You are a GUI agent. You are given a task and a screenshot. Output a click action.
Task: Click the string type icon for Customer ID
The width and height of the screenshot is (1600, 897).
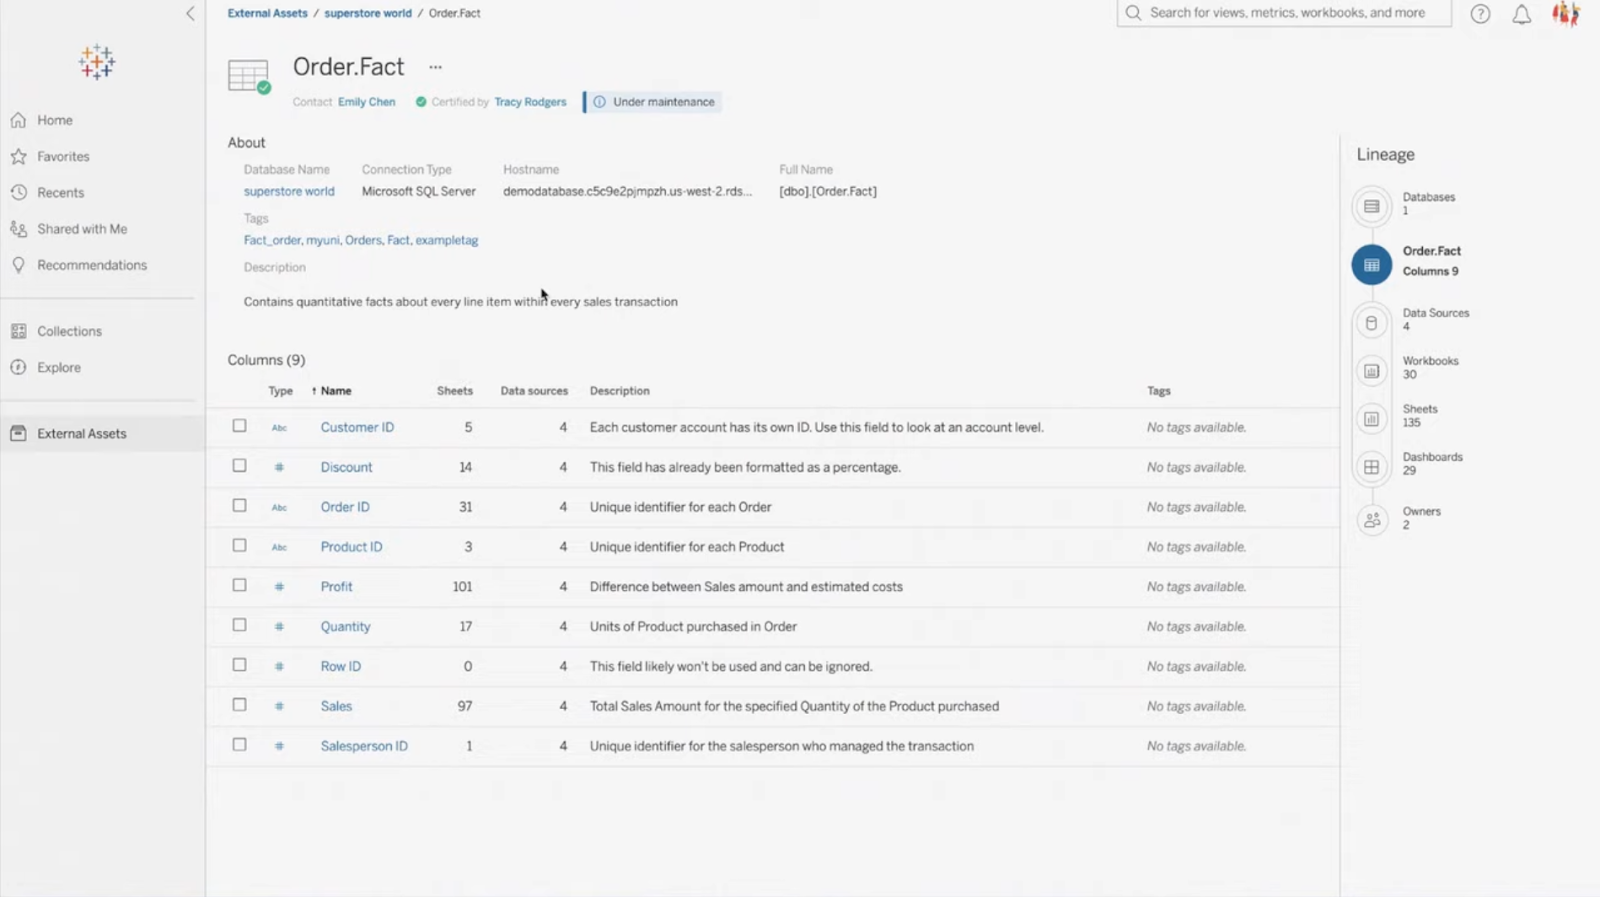coord(279,428)
